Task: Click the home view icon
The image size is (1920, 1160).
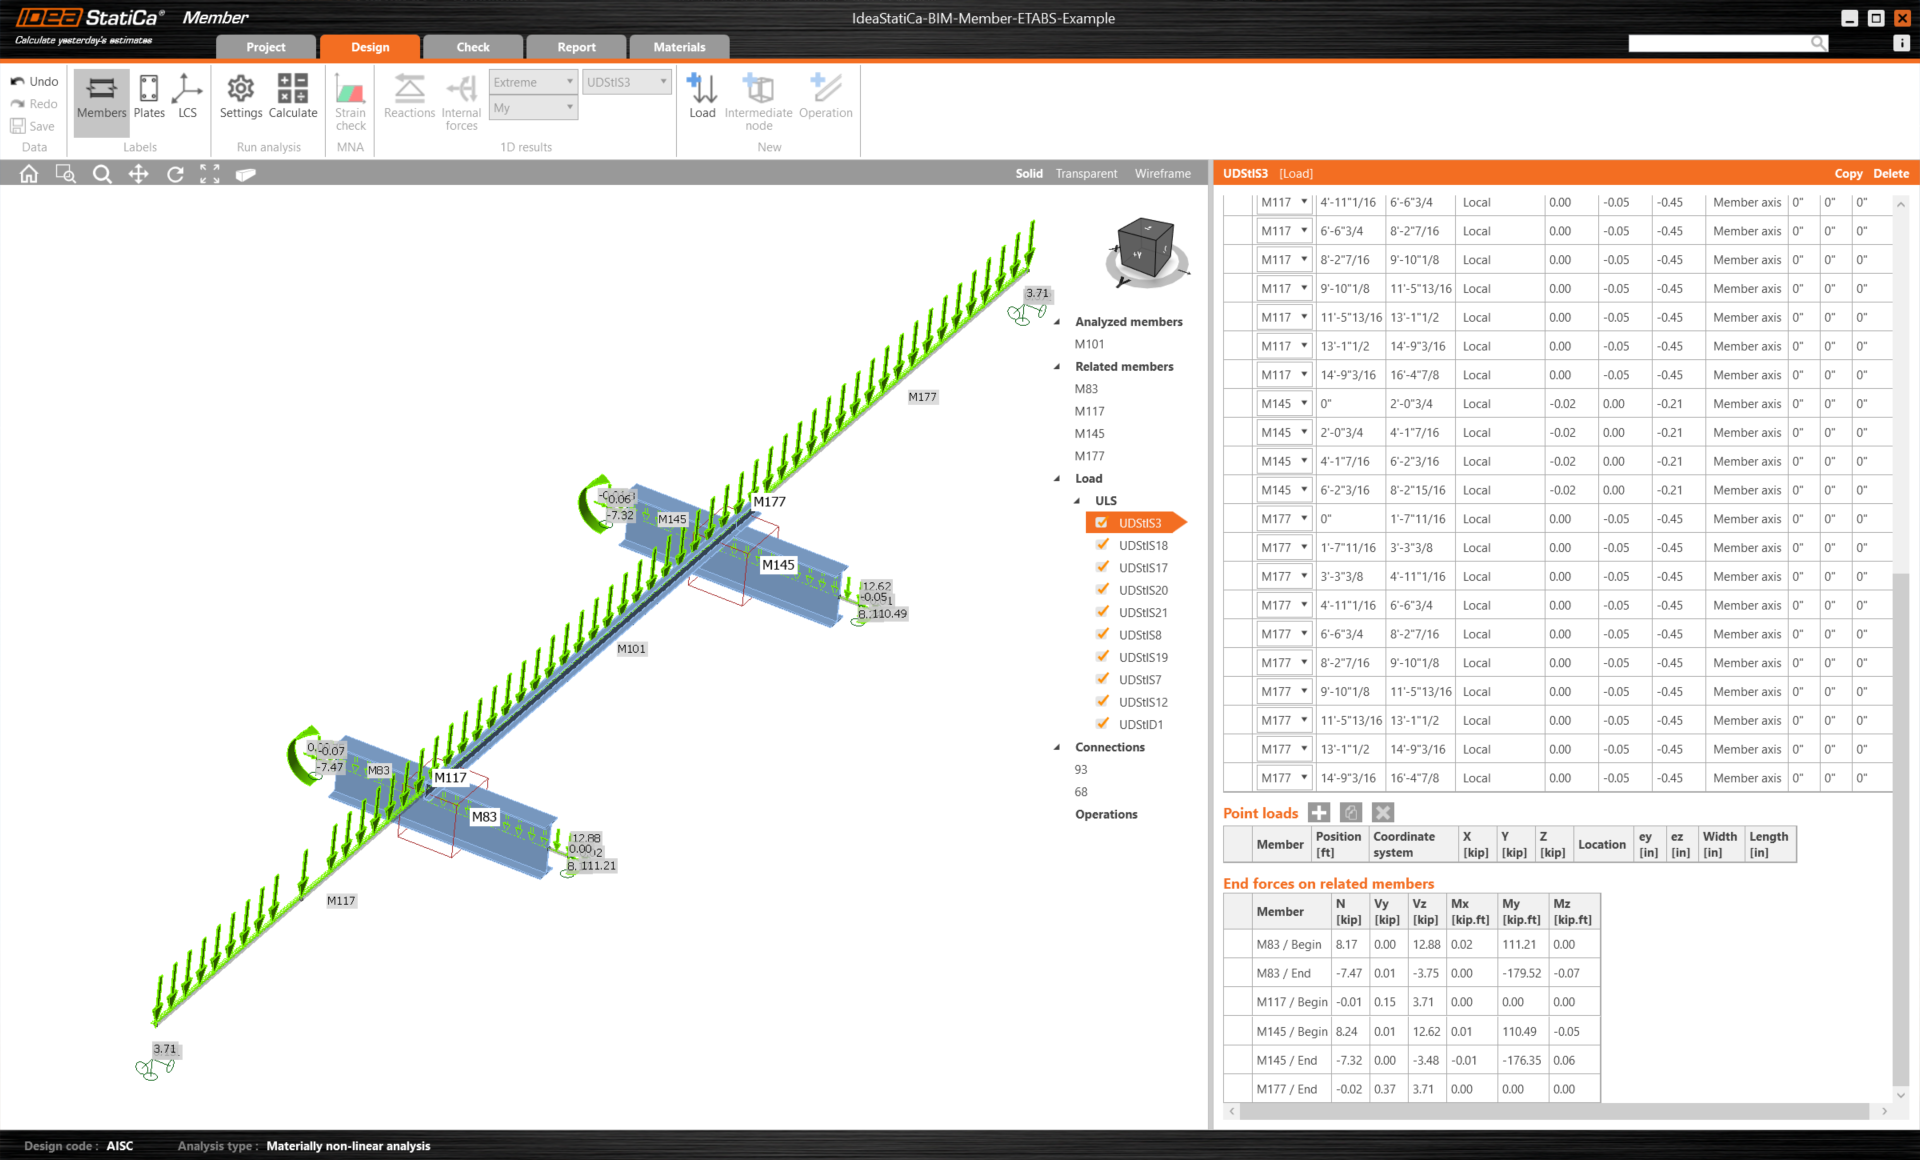Action: click(29, 174)
